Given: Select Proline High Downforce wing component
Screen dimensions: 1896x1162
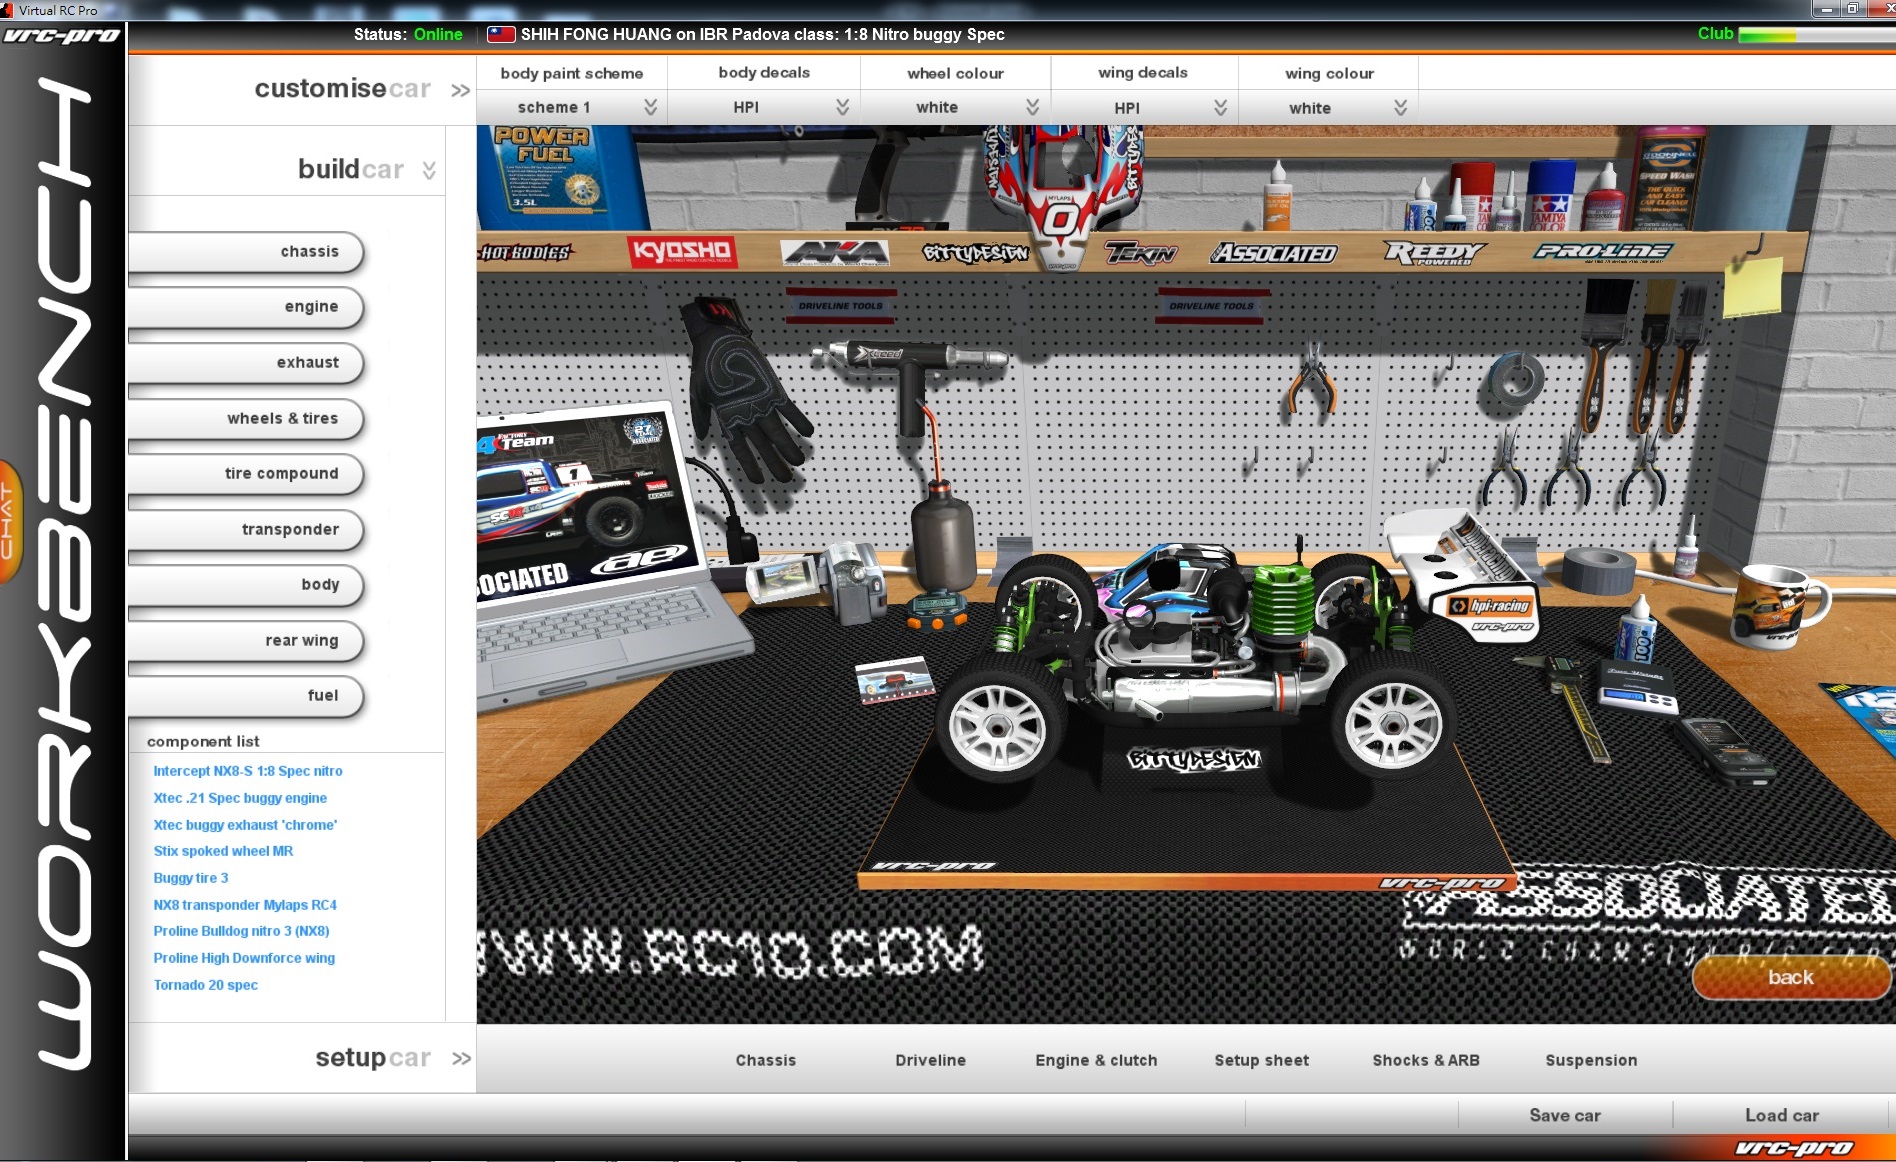Looking at the screenshot, I should point(244,958).
